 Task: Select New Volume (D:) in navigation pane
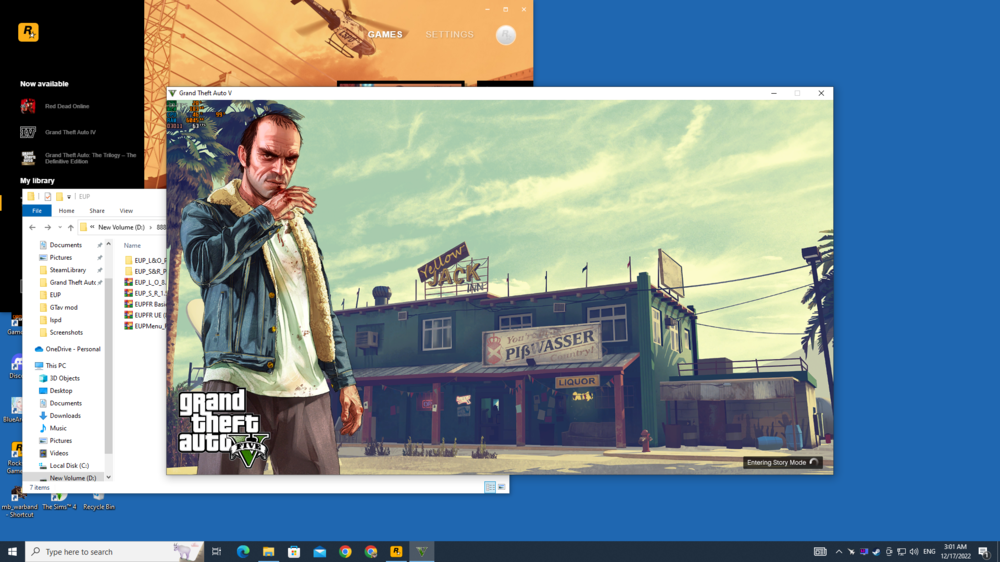tap(73, 478)
